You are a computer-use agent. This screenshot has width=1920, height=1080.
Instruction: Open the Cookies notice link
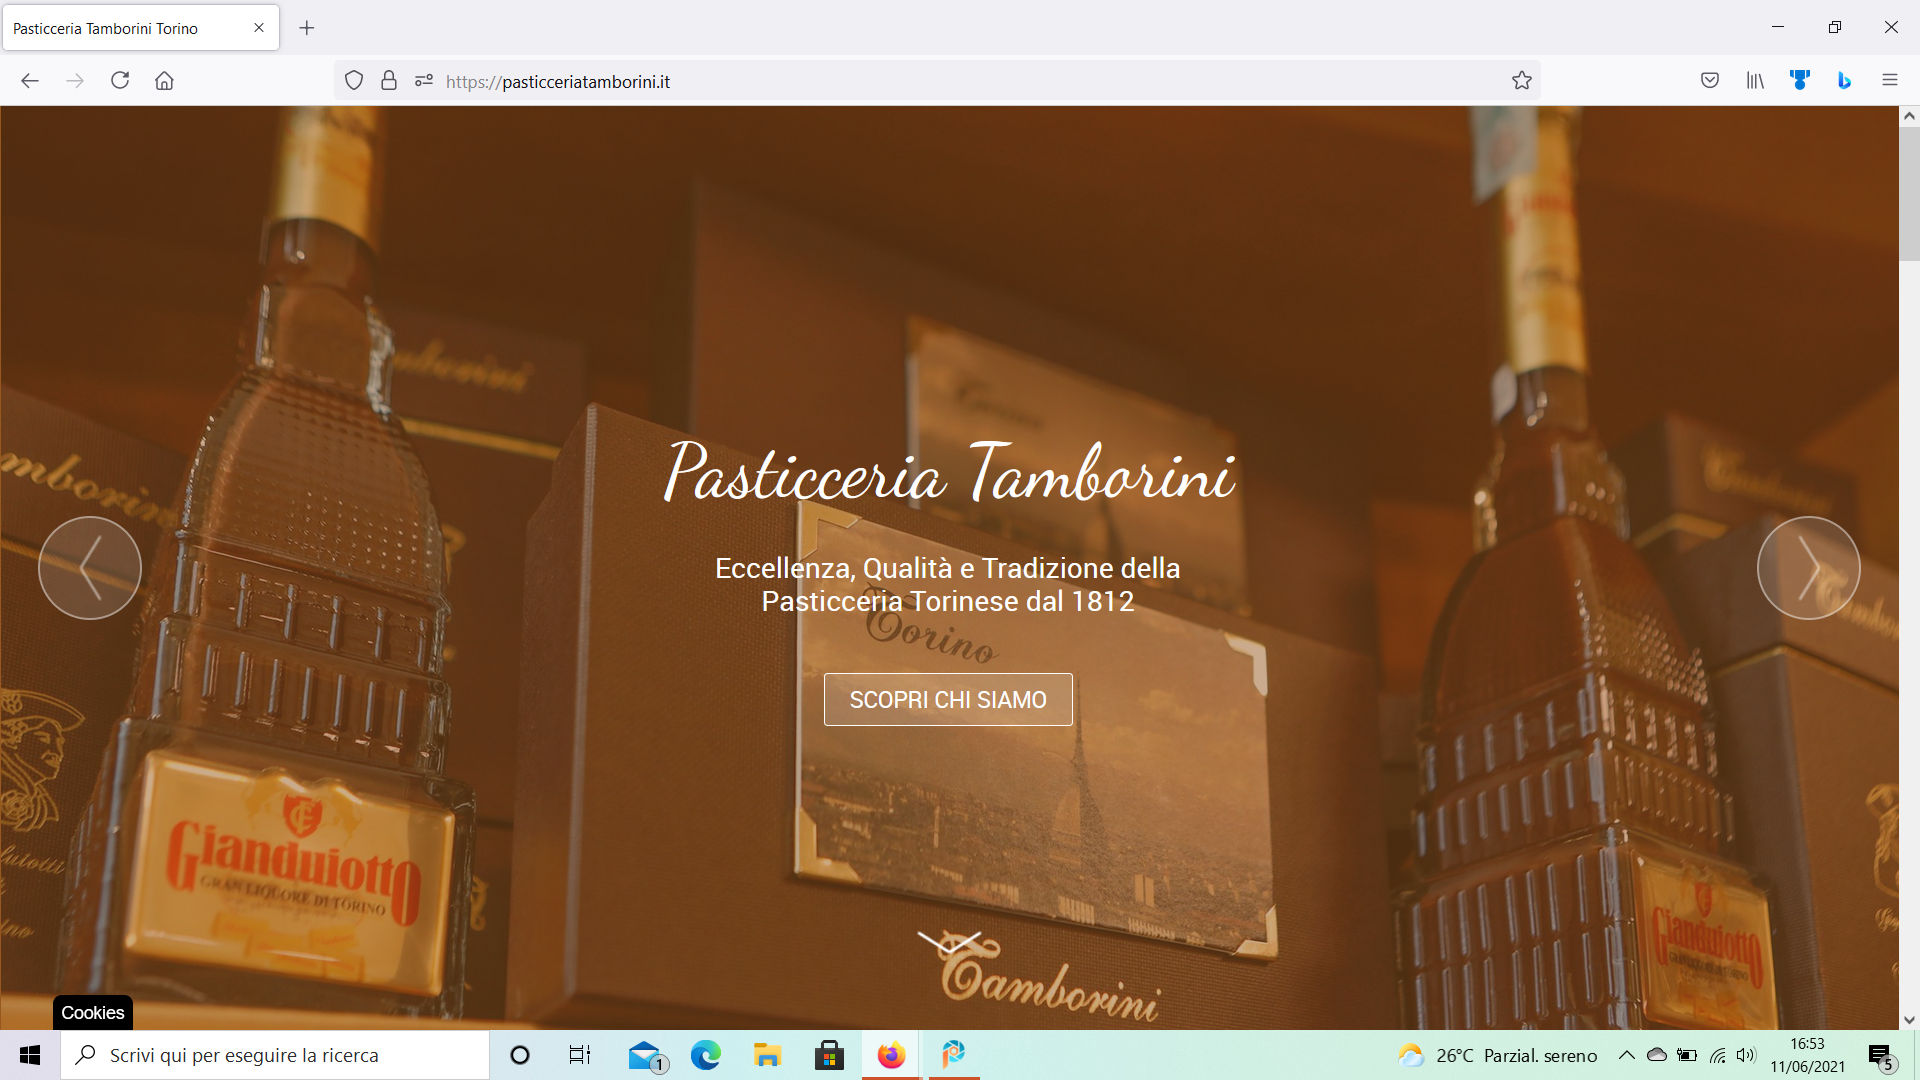91,1012
